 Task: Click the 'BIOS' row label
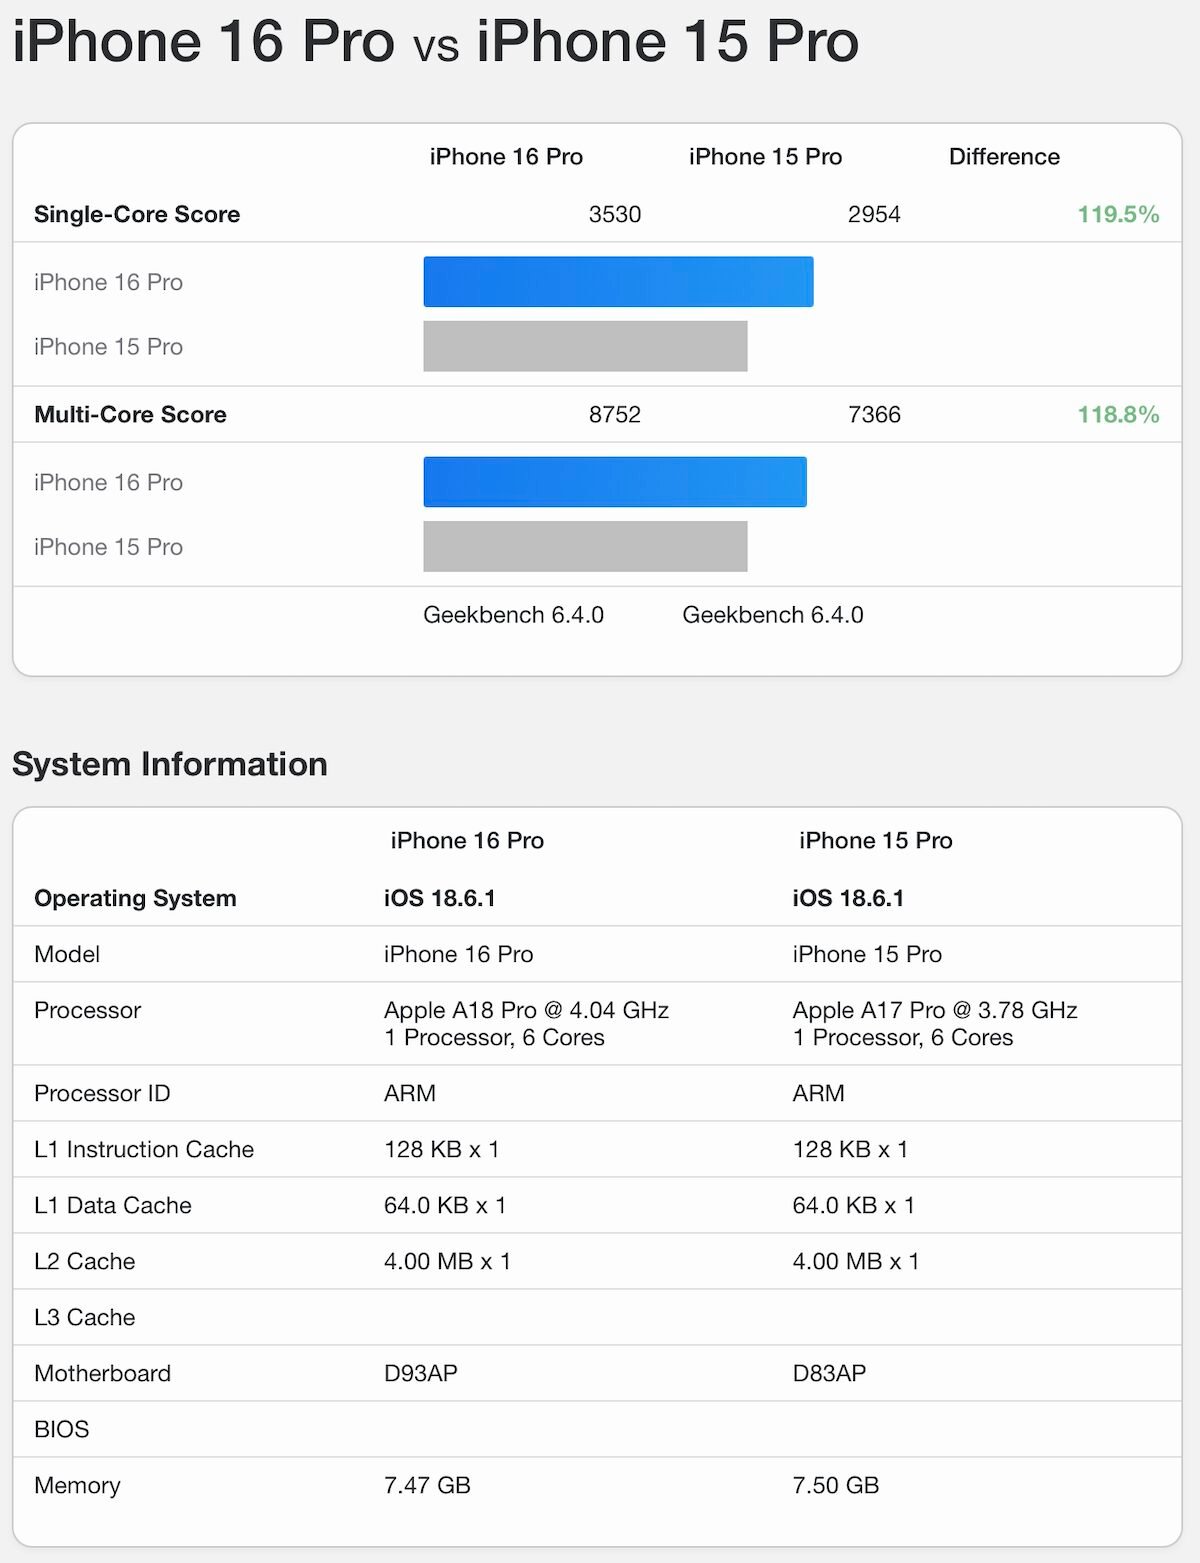click(62, 1429)
